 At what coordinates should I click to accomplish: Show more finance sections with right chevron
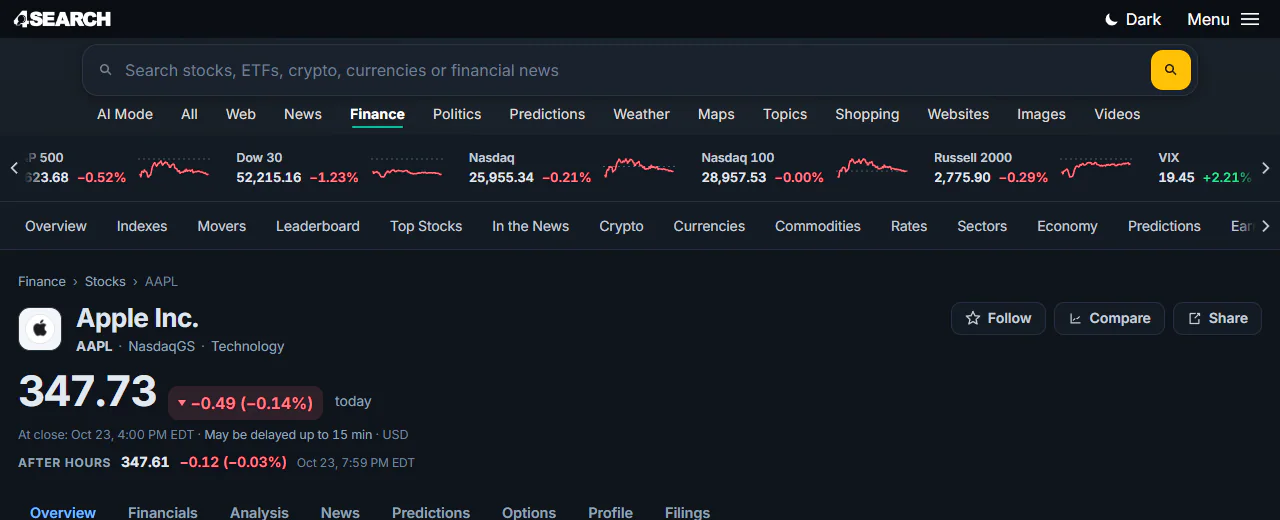[x=1265, y=226]
